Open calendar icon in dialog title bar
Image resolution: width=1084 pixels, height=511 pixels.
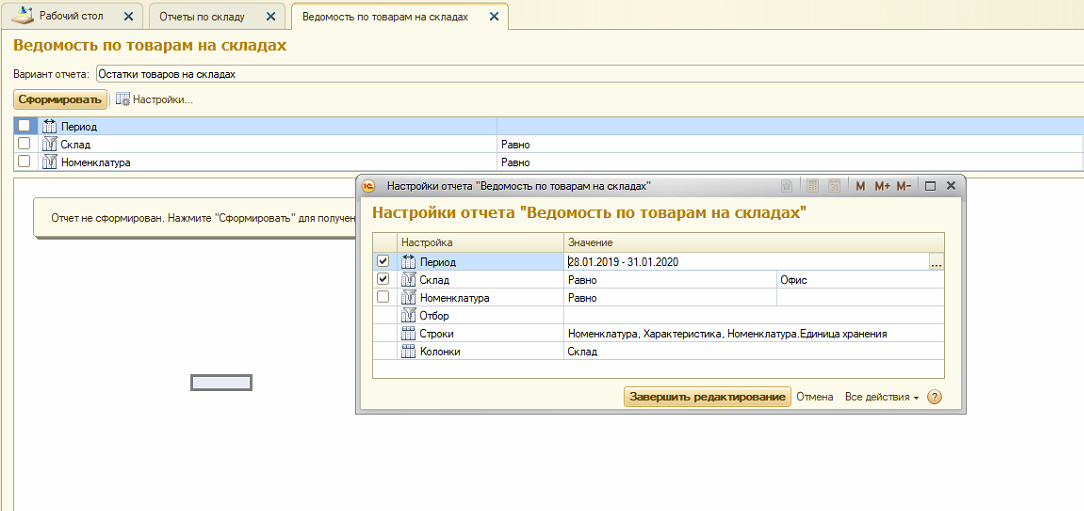tap(834, 186)
